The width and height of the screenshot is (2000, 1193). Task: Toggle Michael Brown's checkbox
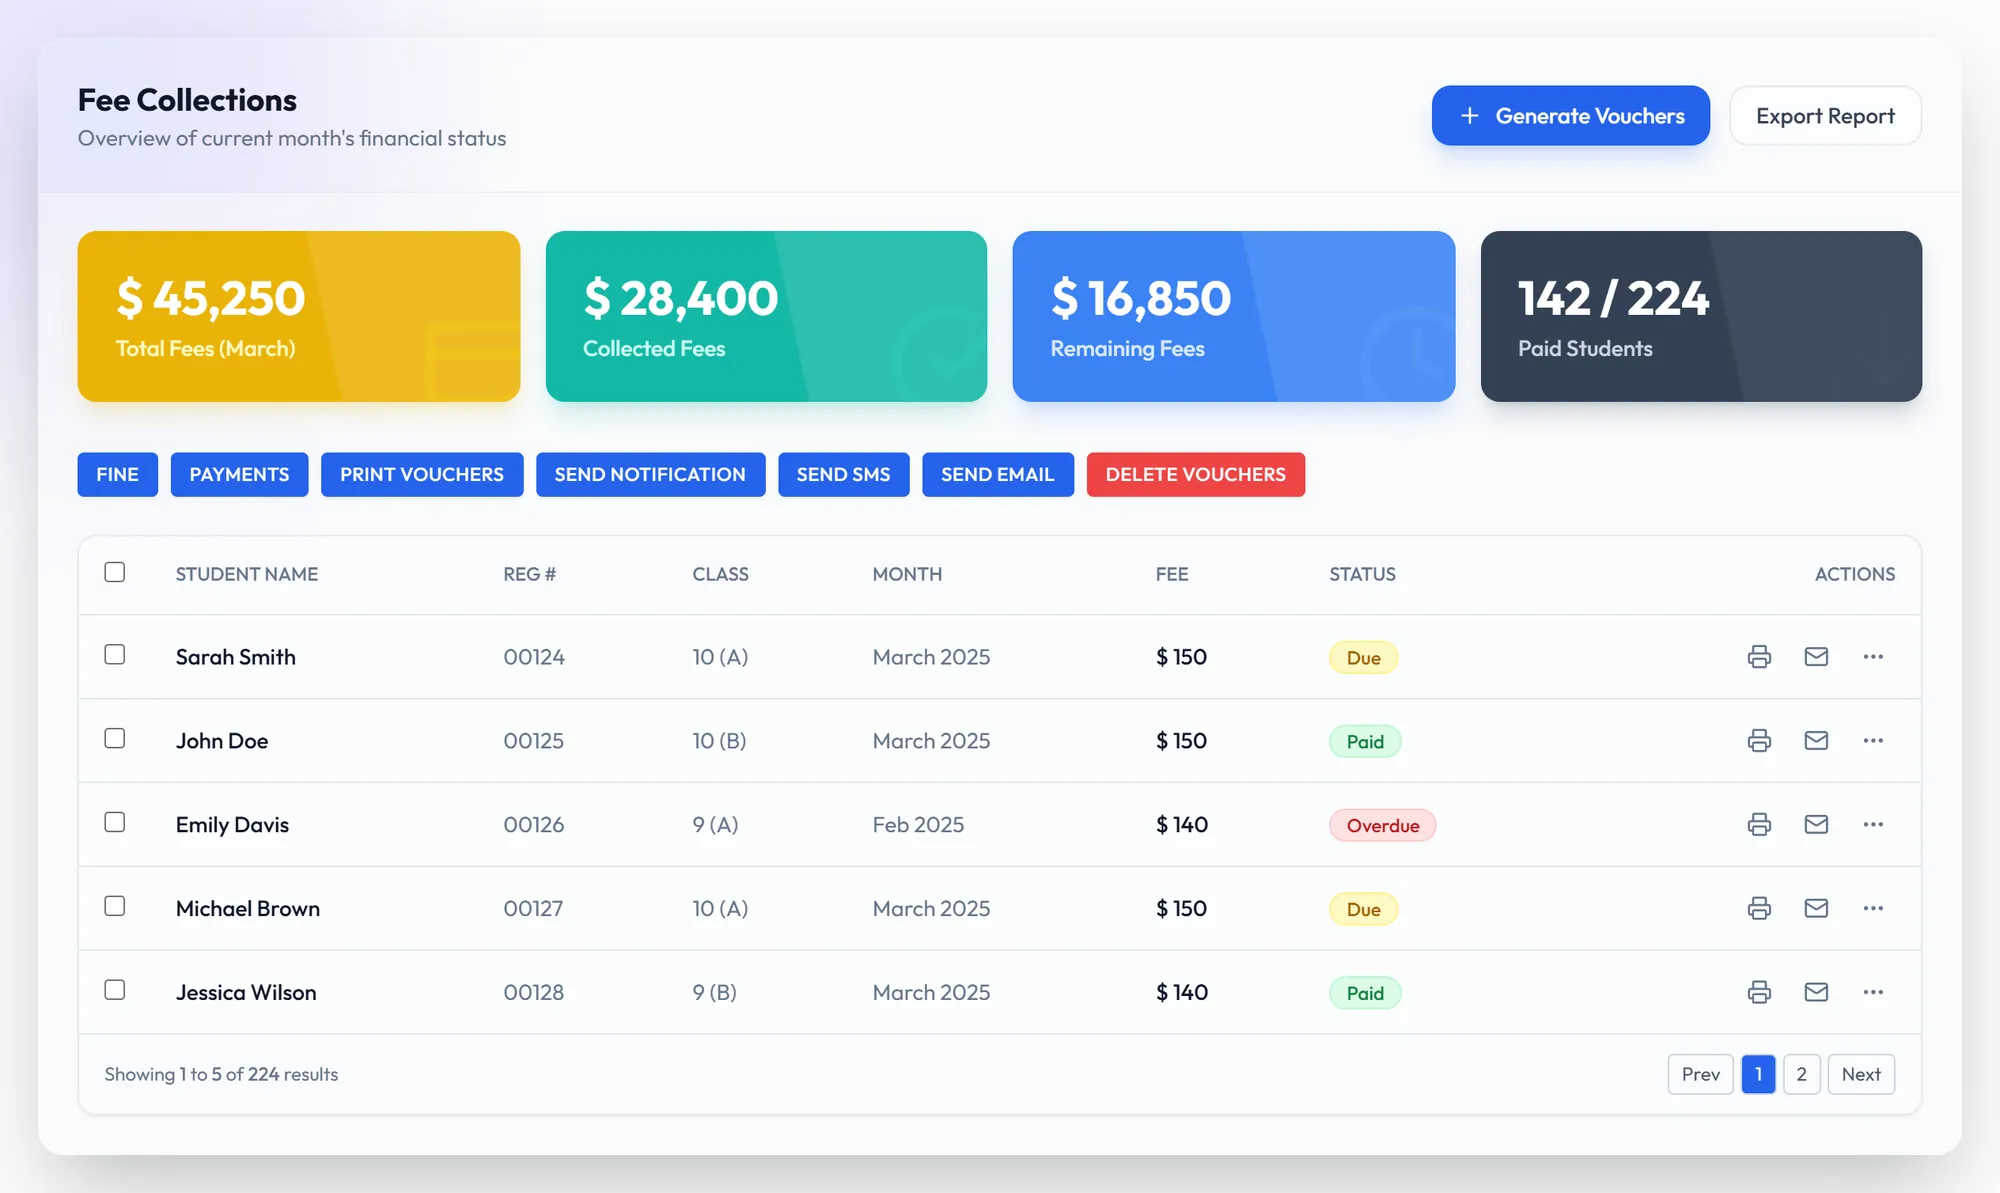pyautogui.click(x=115, y=906)
